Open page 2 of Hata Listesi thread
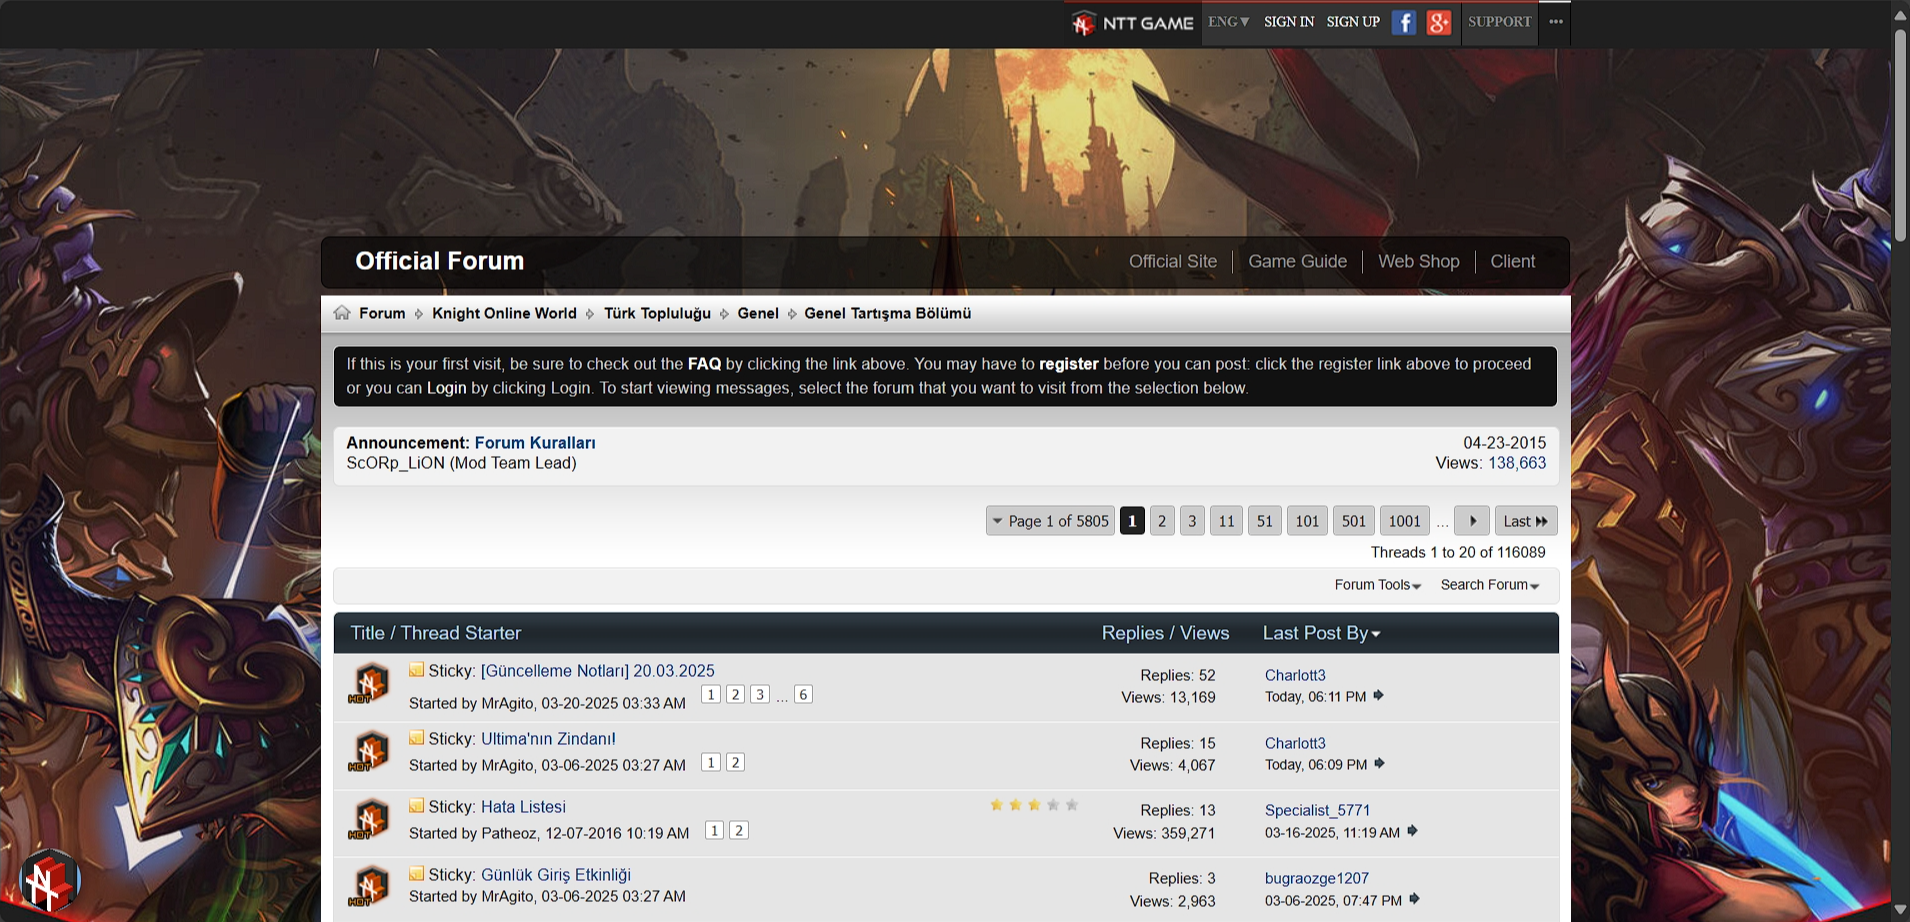1910x922 pixels. pyautogui.click(x=739, y=830)
